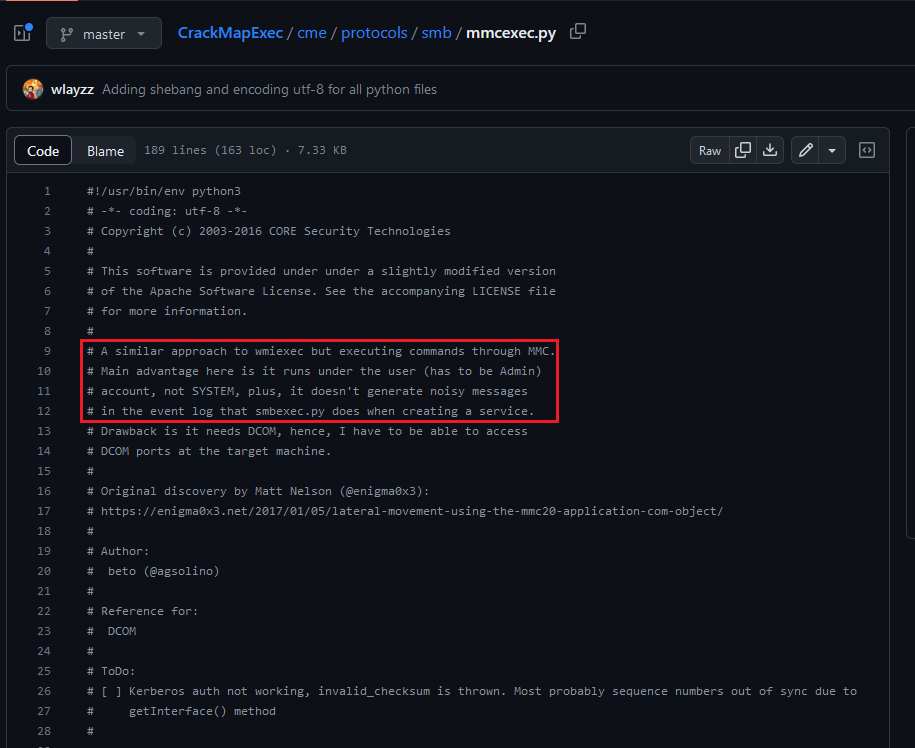The image size is (915, 748).
Task: Copy the file path next to mmcexec.py
Action: [x=578, y=31]
